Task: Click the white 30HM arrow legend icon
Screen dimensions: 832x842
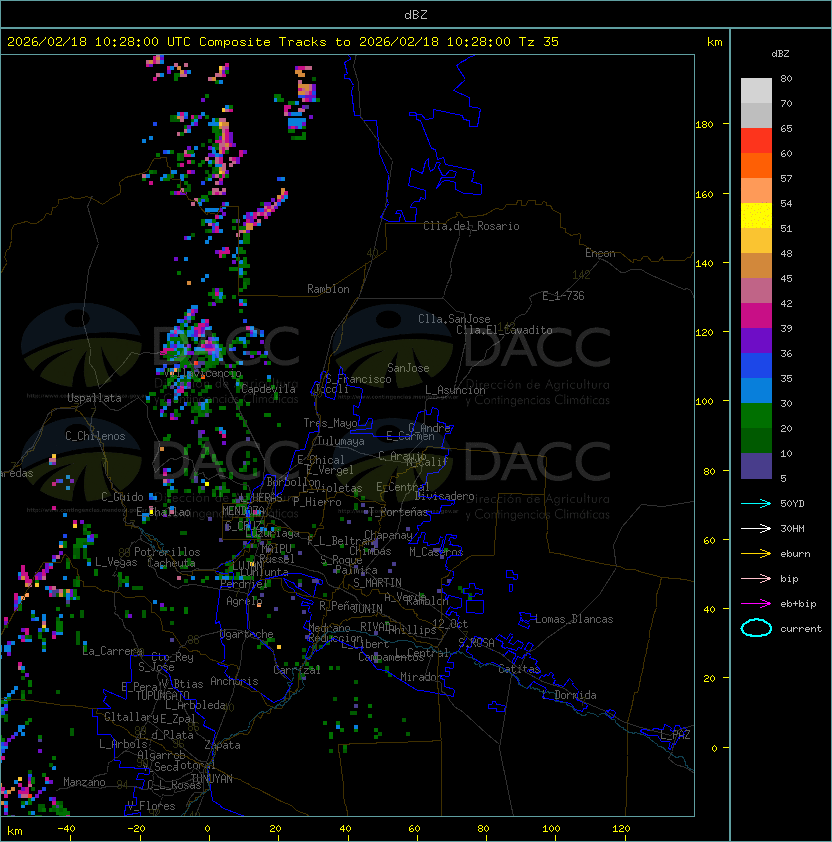Action: (x=756, y=528)
